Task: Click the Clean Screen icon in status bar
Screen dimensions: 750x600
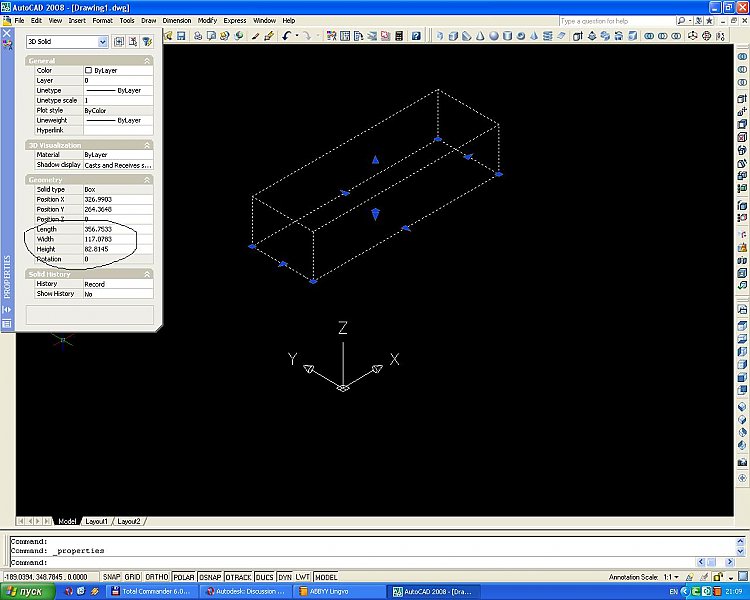Action: pyautogui.click(x=741, y=577)
